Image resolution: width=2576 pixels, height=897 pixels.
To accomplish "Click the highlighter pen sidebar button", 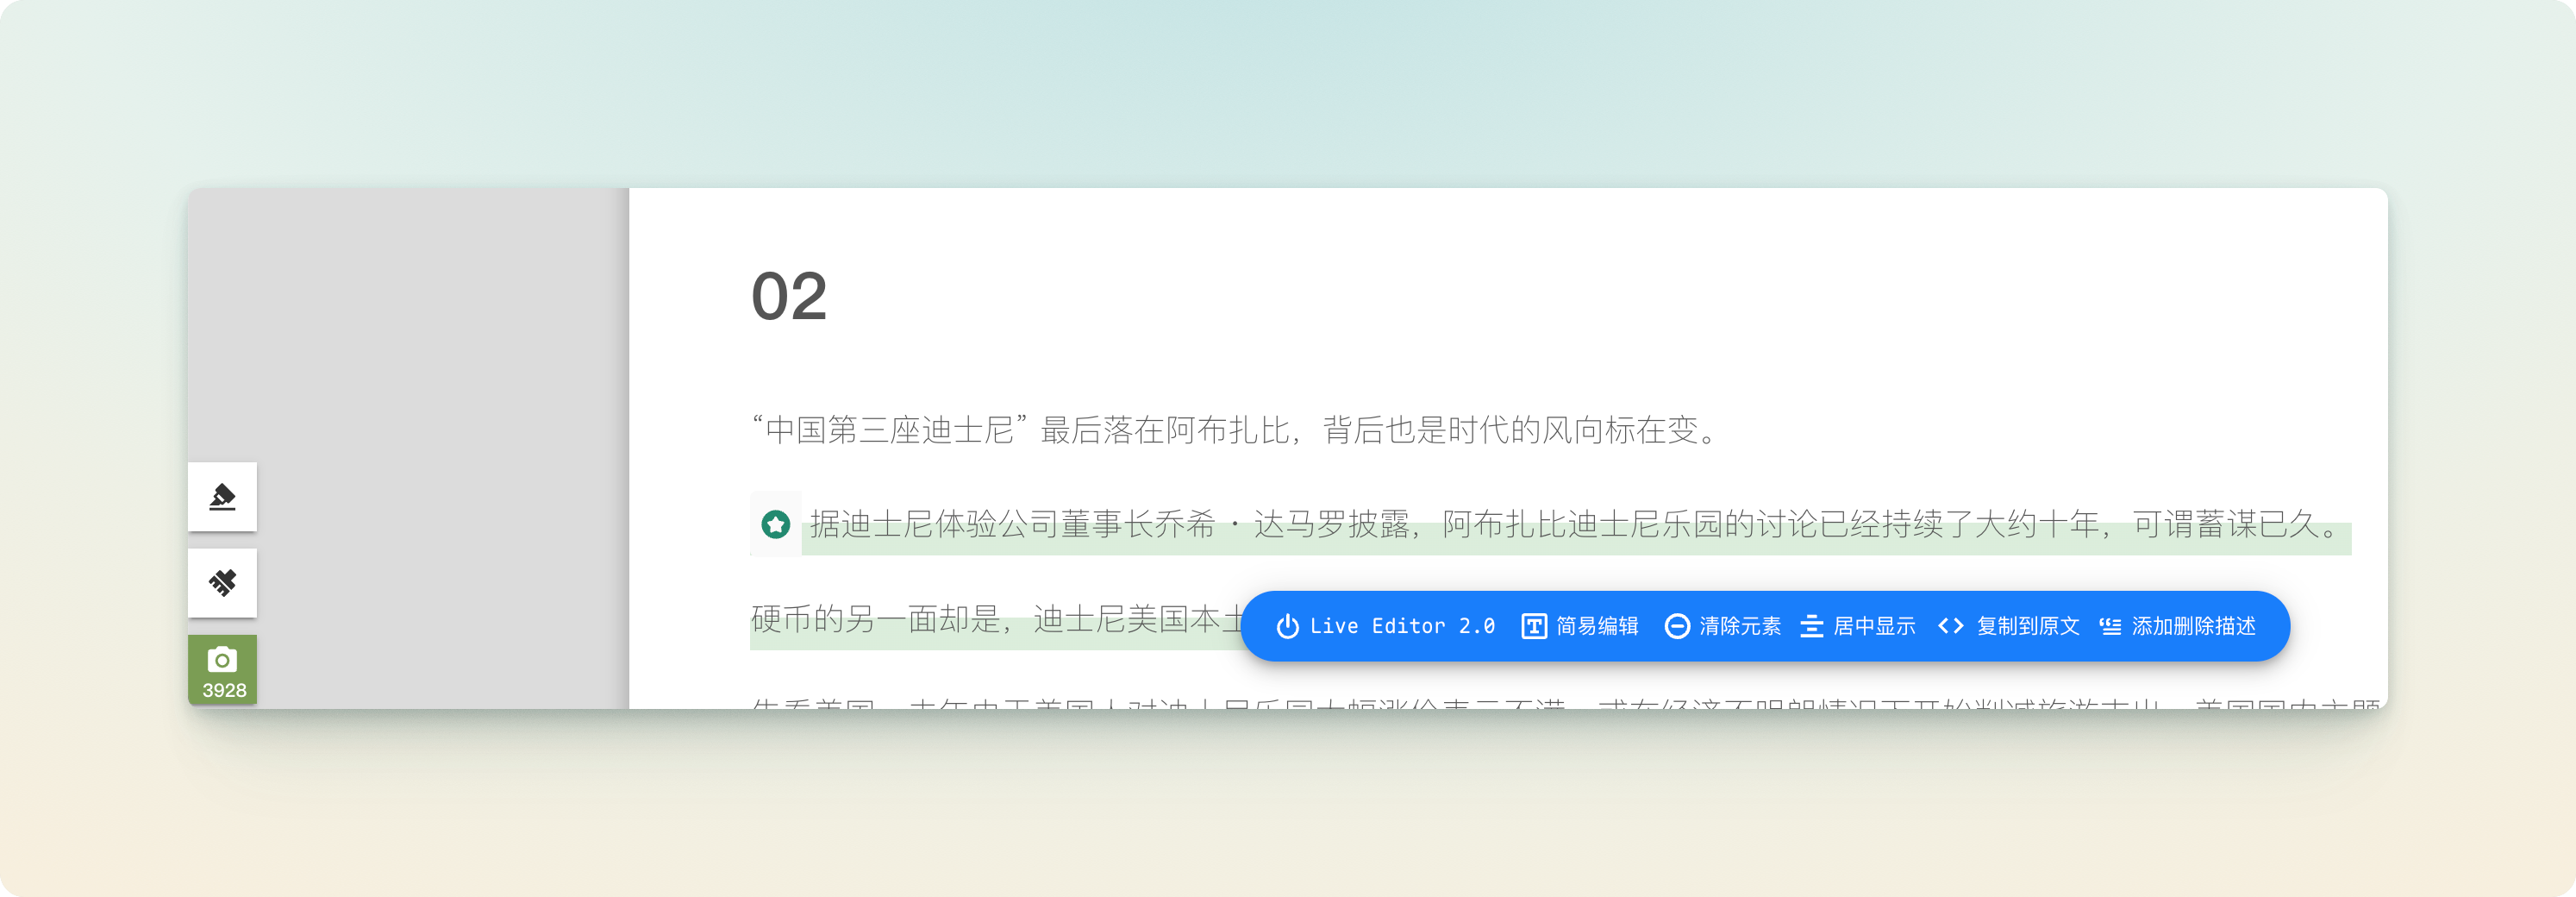I will point(222,496).
